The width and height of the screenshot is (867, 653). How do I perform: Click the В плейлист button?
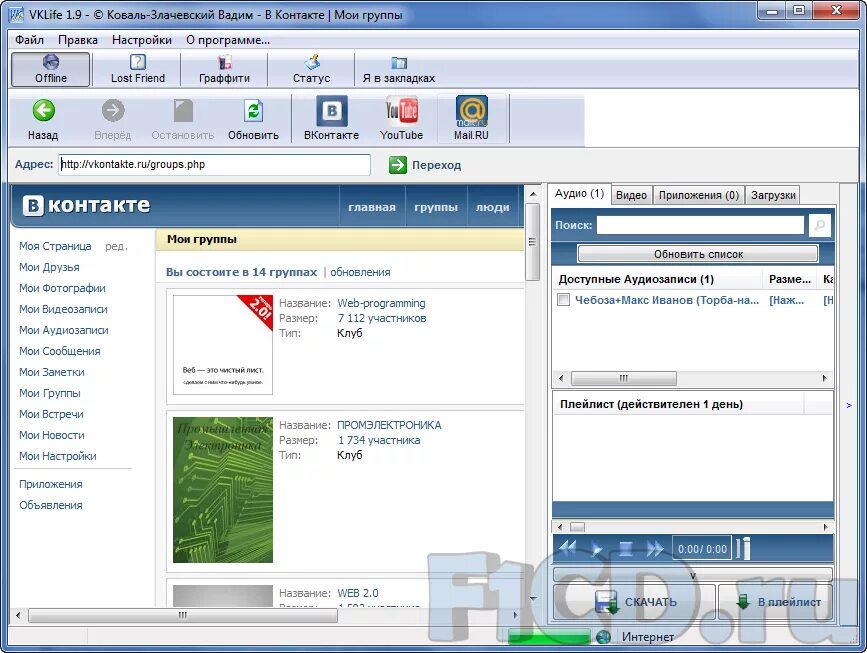point(775,602)
